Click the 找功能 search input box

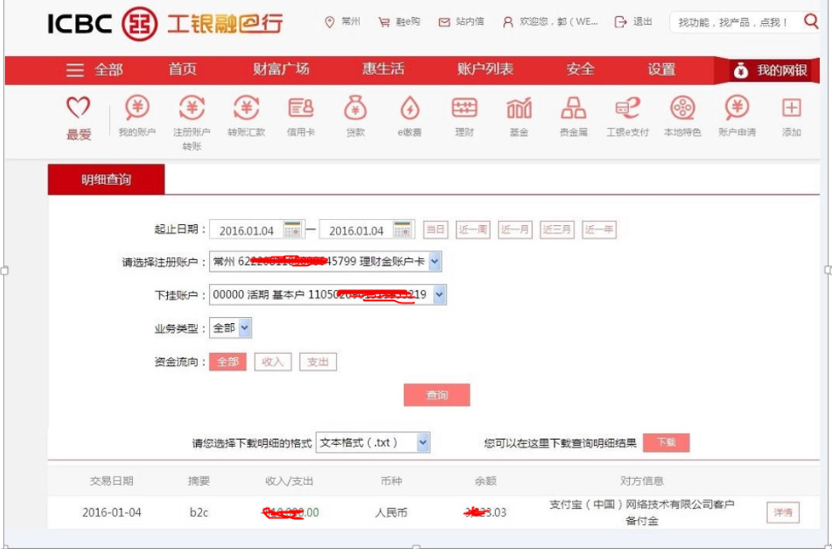735,23
